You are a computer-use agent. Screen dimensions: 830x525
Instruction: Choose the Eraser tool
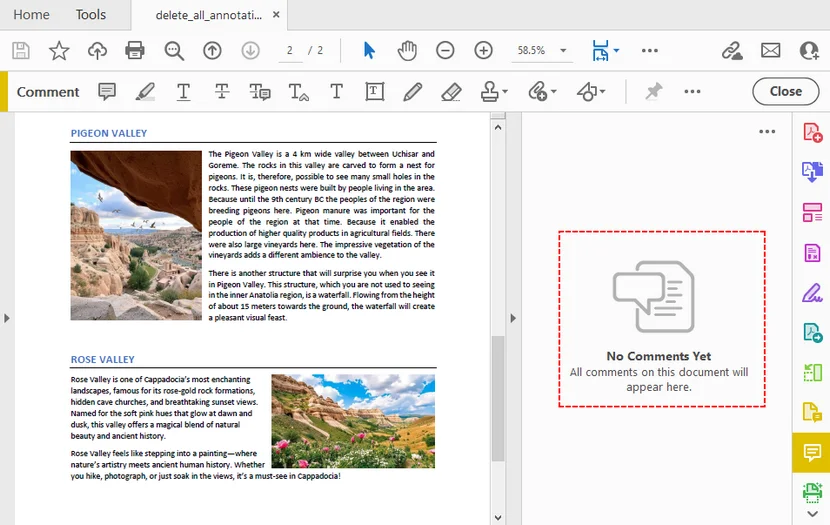click(451, 92)
